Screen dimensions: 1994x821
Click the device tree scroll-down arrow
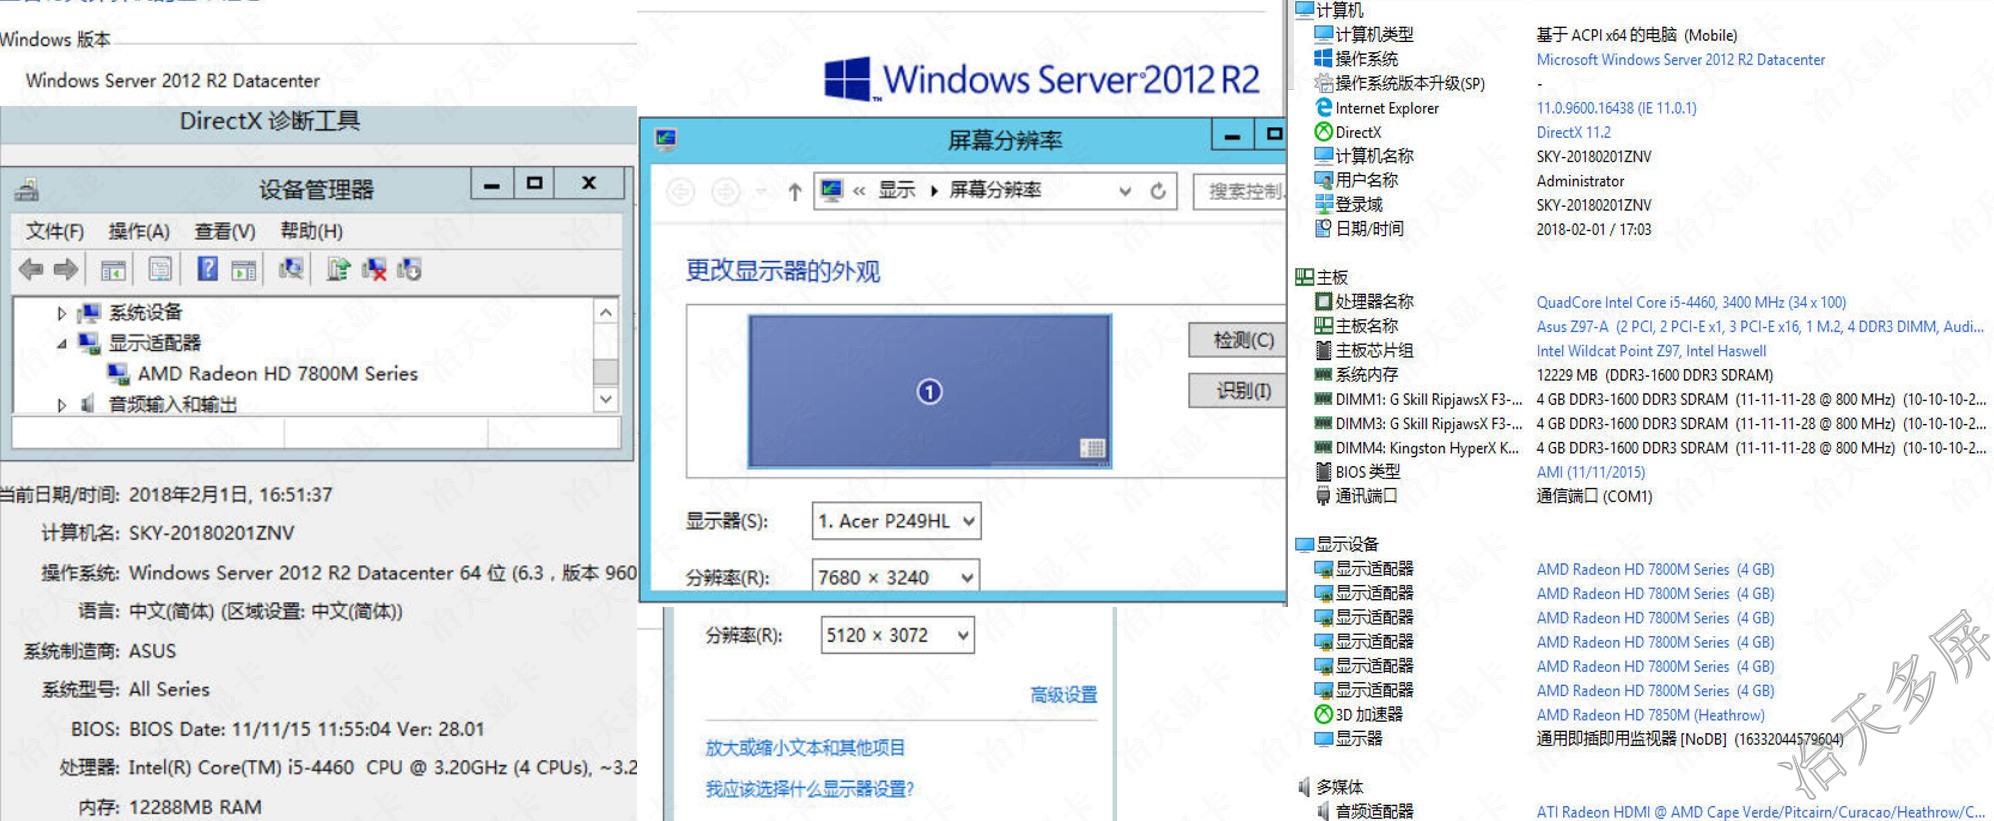tap(605, 399)
